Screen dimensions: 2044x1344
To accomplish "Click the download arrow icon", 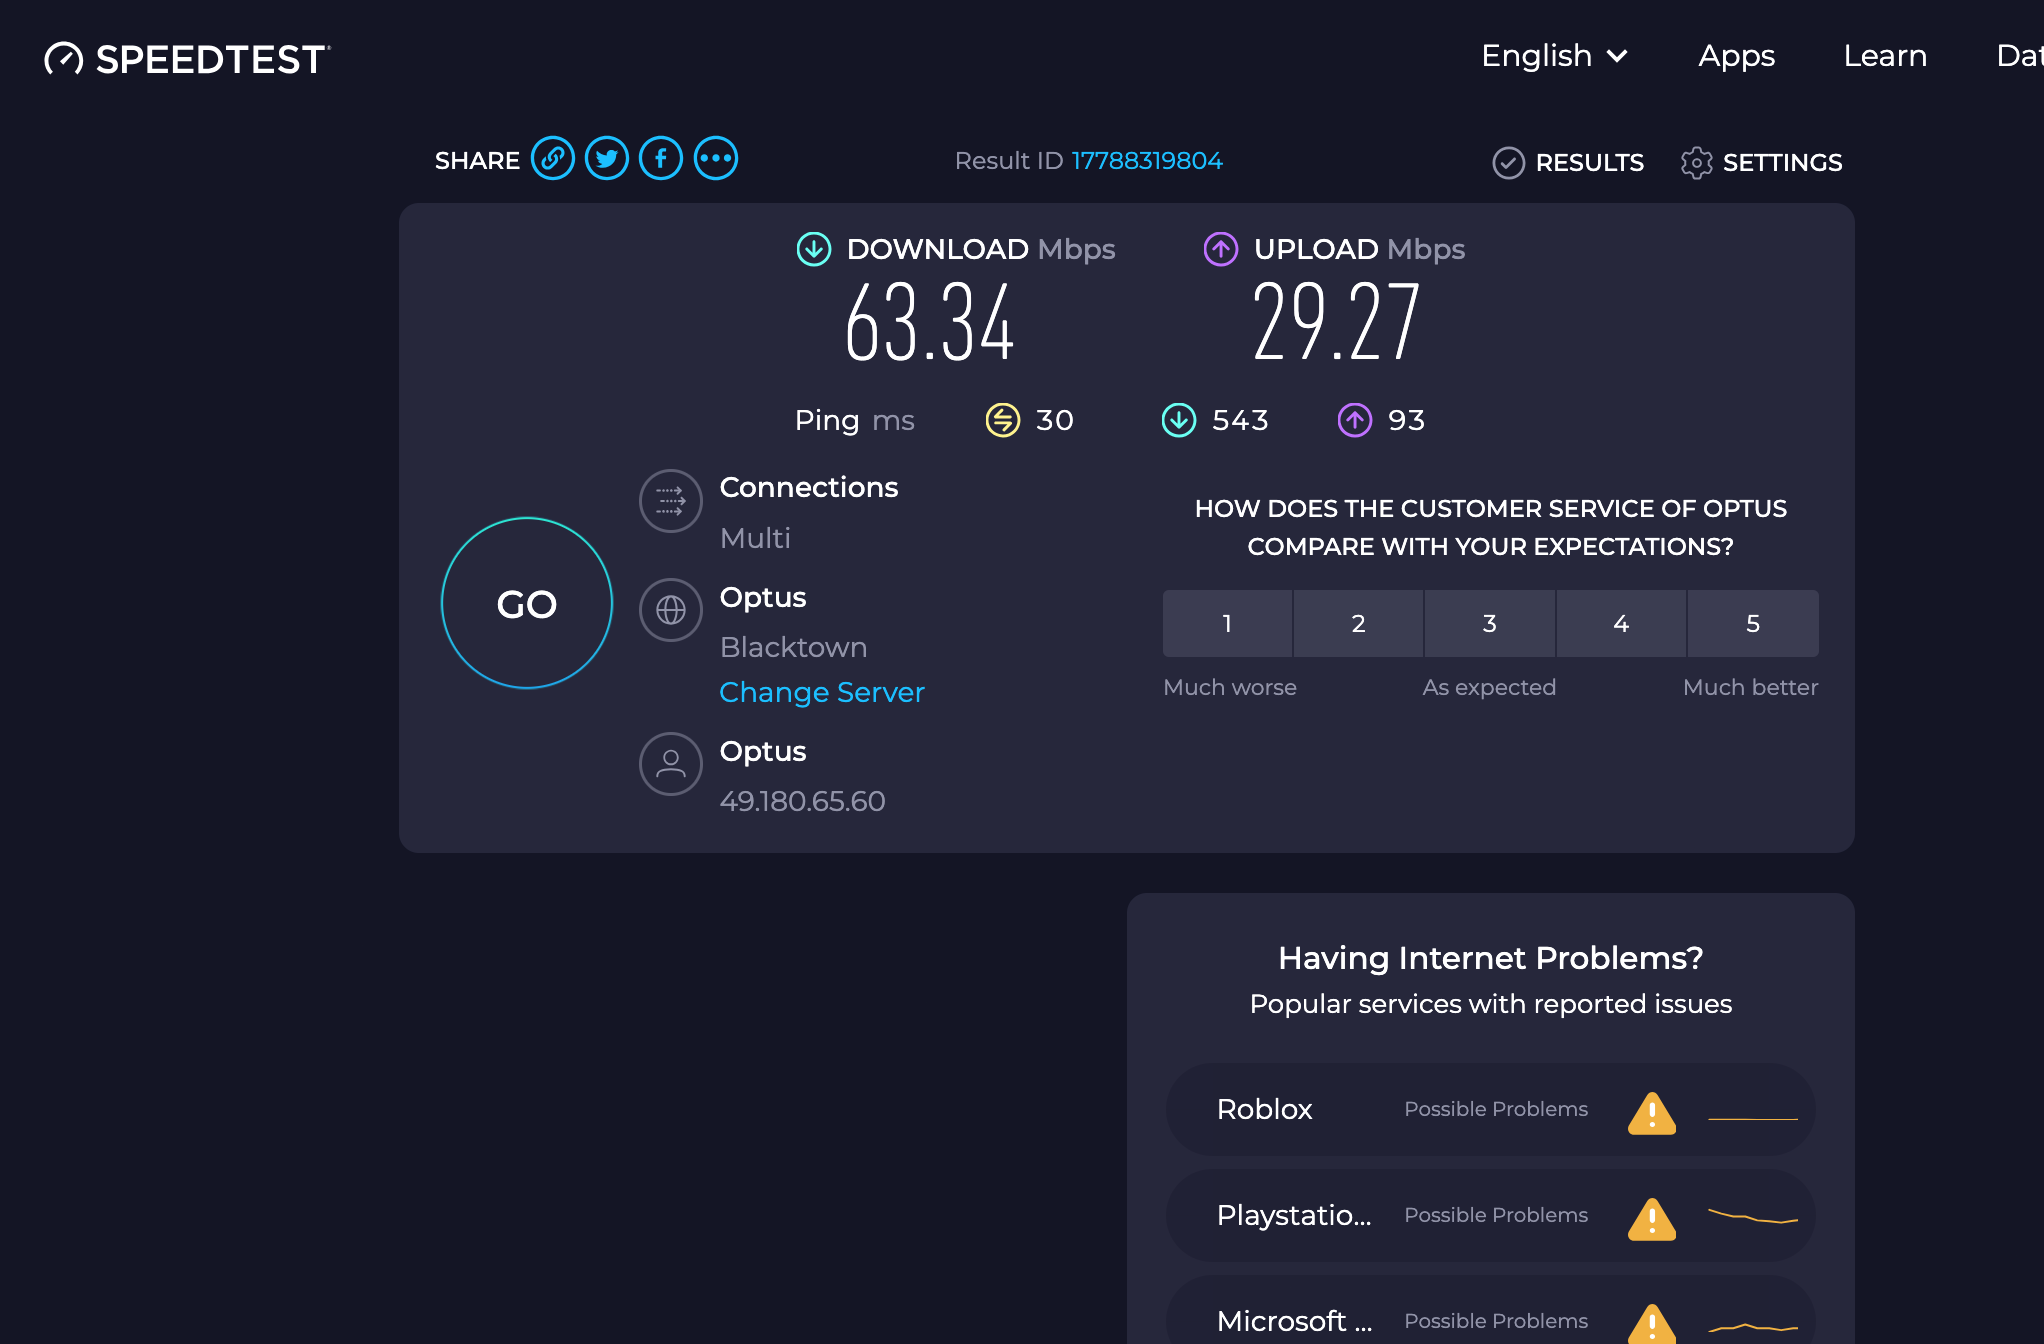I will (814, 249).
